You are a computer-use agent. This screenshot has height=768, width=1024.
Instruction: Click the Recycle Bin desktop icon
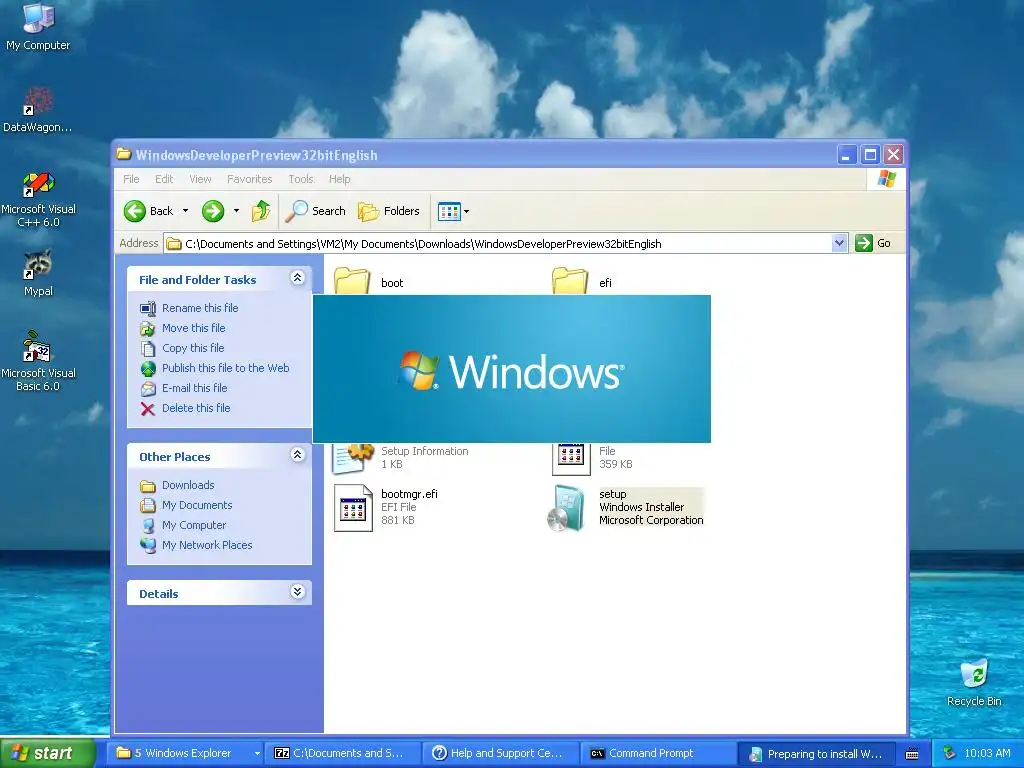coord(974,683)
